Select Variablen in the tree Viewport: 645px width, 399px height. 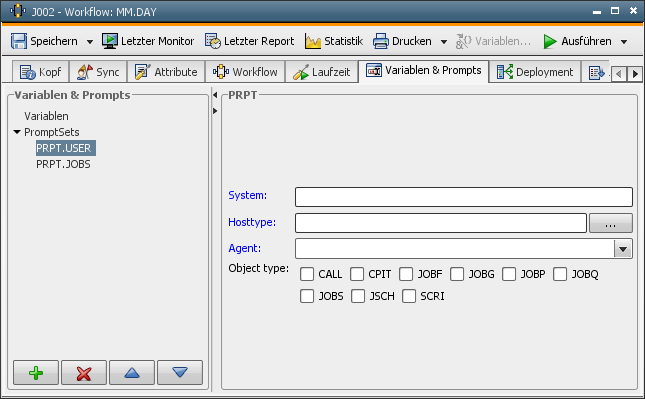point(46,116)
